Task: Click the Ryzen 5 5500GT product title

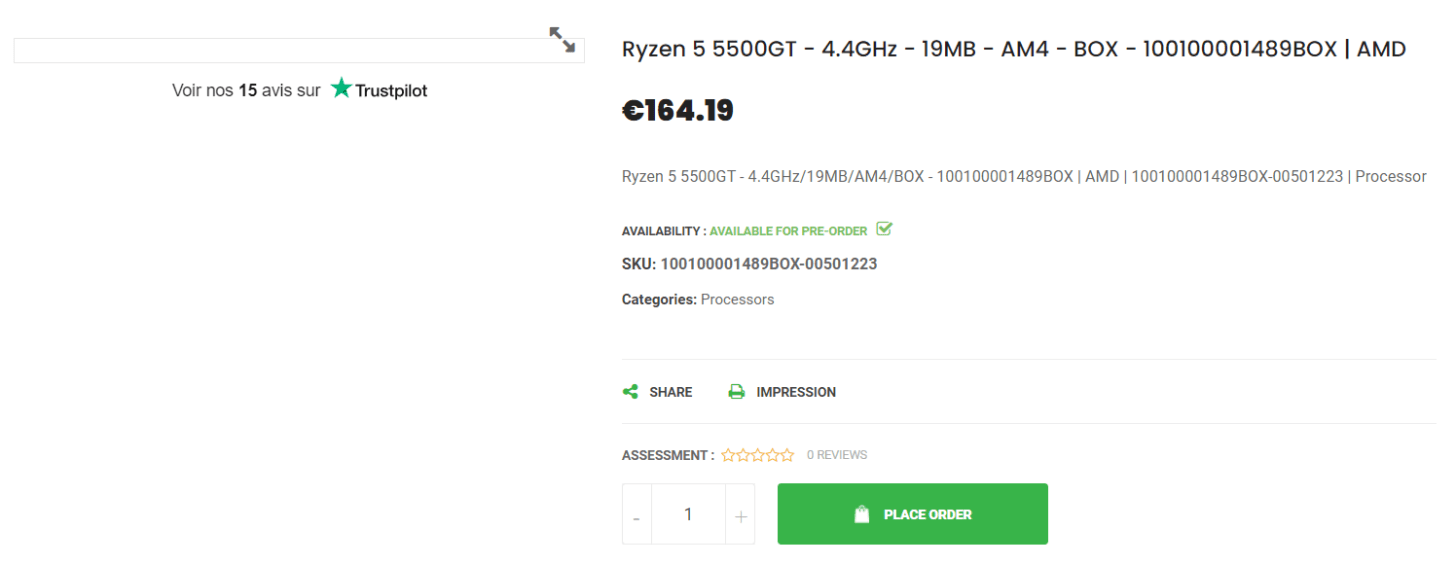Action: 1014,49
